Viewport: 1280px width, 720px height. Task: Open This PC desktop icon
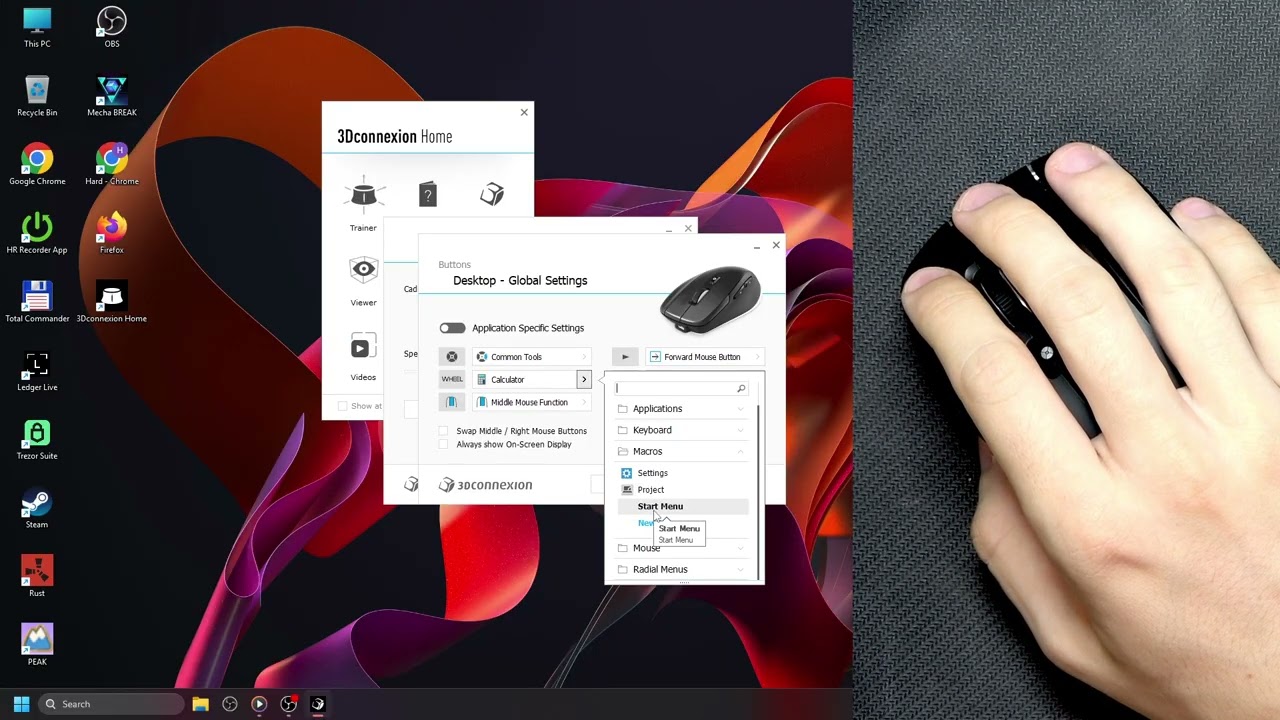37,27
